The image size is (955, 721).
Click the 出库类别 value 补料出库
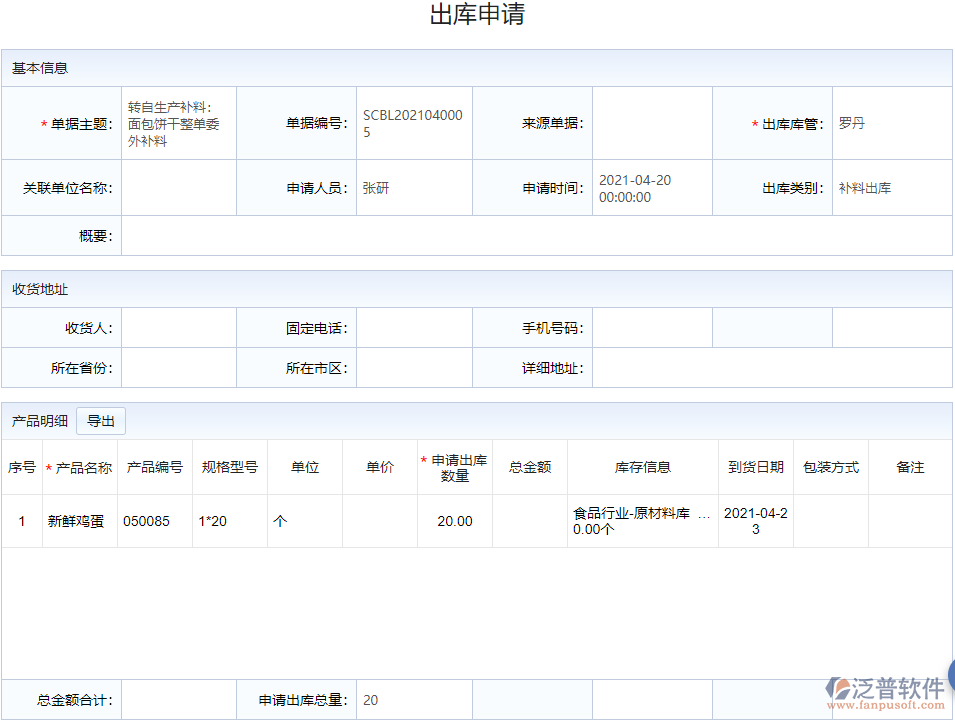pos(892,187)
